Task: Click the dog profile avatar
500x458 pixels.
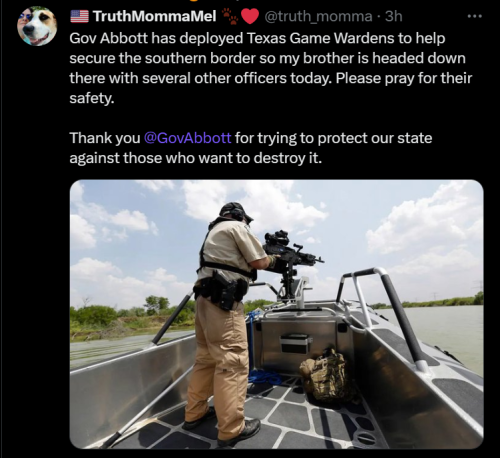Action: [x=37, y=26]
